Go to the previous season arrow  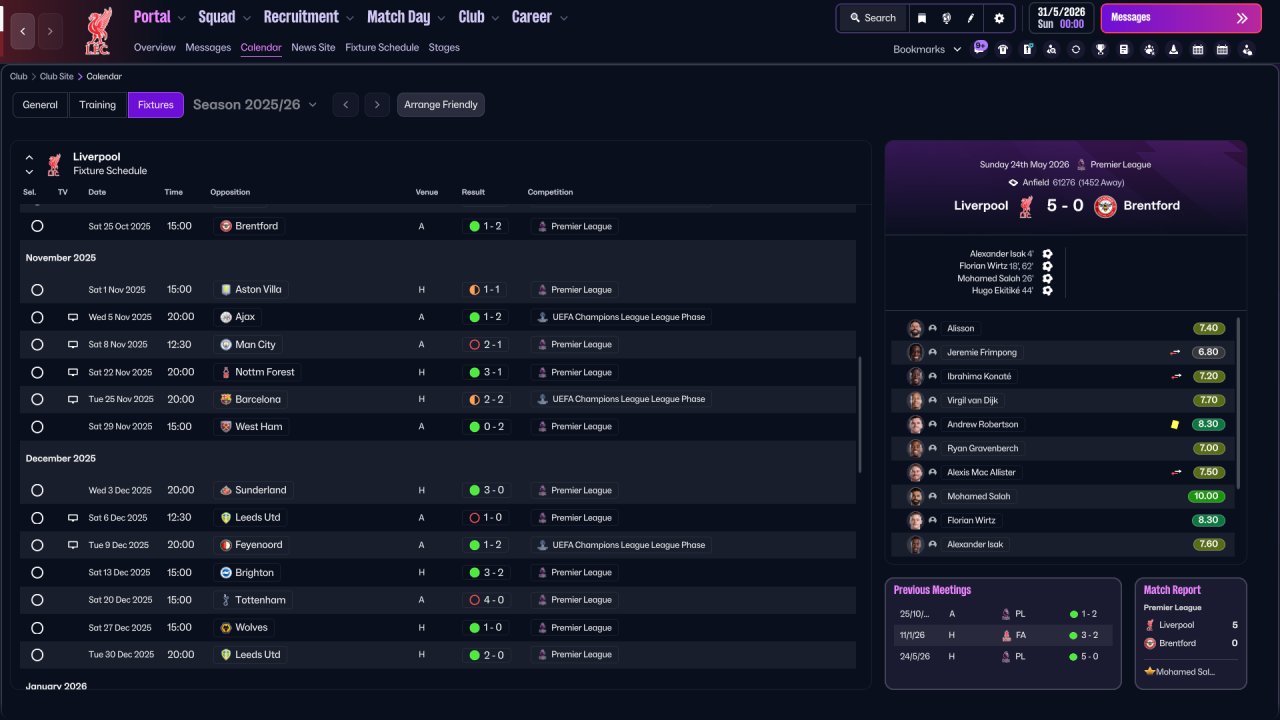345,105
